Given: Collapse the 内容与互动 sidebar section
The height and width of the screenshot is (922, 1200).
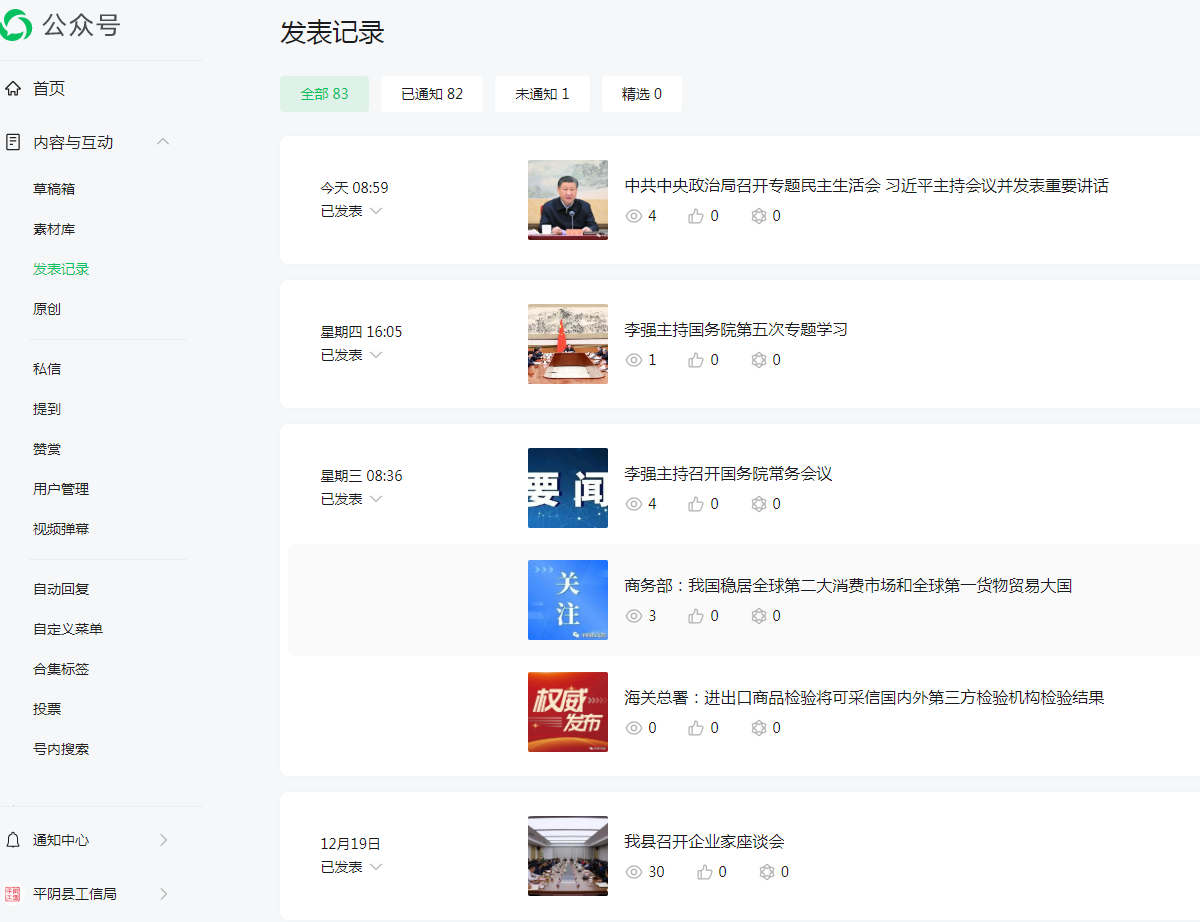Looking at the screenshot, I should [x=163, y=142].
